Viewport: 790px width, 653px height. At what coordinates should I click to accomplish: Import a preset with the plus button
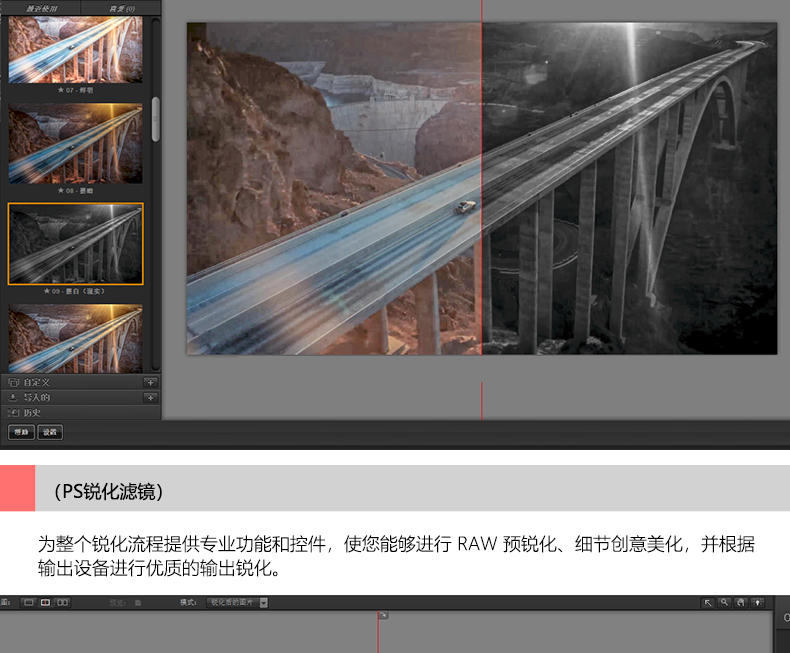(151, 398)
